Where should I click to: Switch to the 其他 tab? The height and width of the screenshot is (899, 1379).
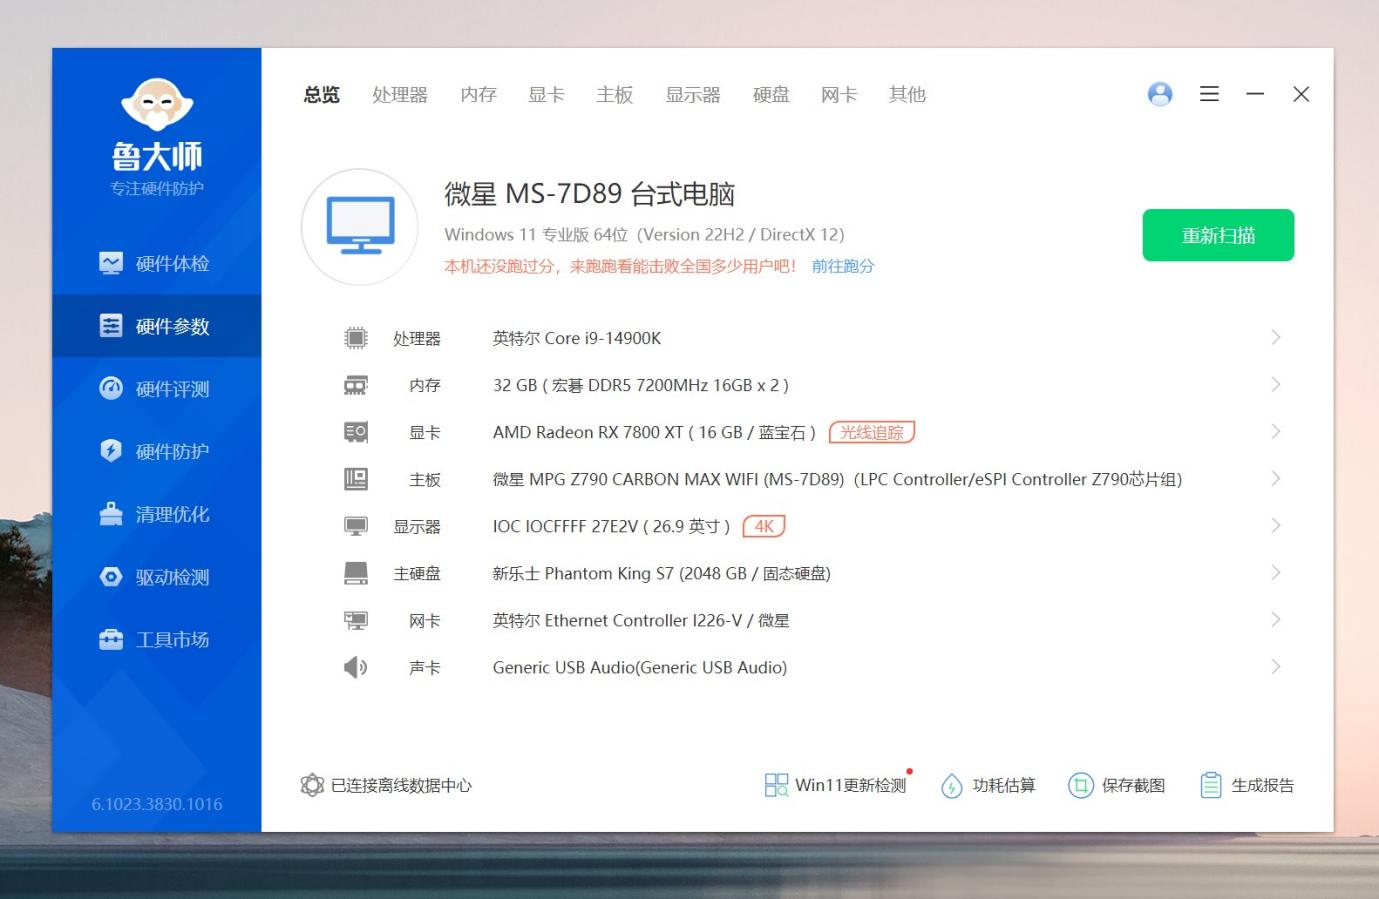[x=907, y=95]
